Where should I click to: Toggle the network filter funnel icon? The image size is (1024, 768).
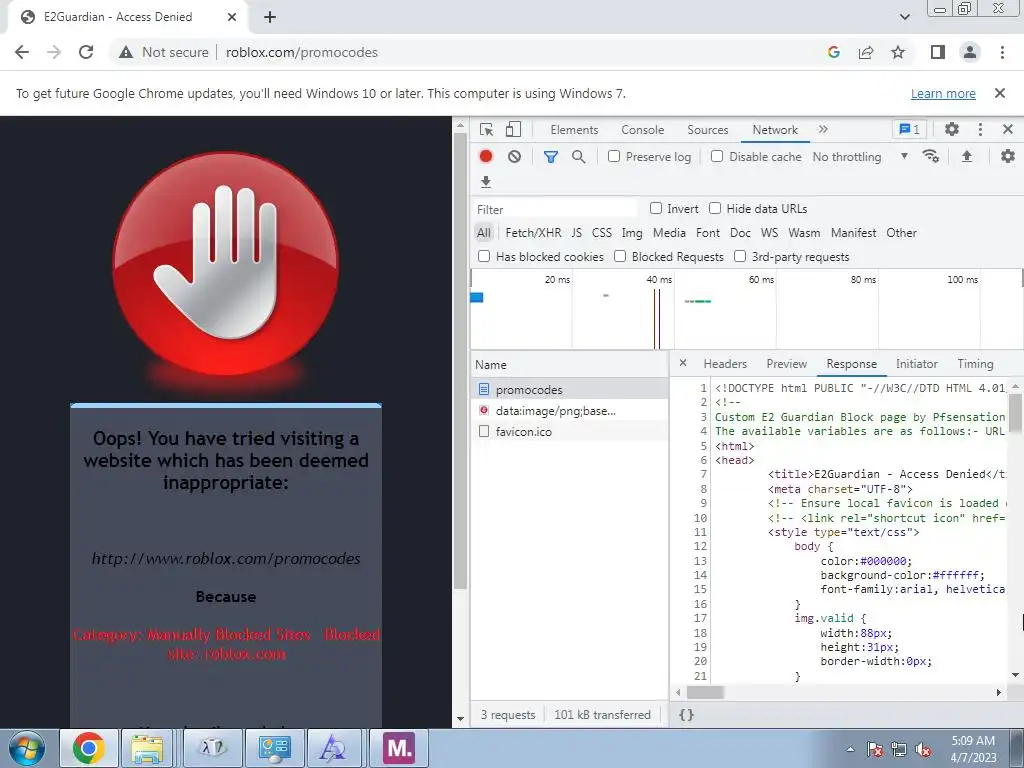(551, 157)
